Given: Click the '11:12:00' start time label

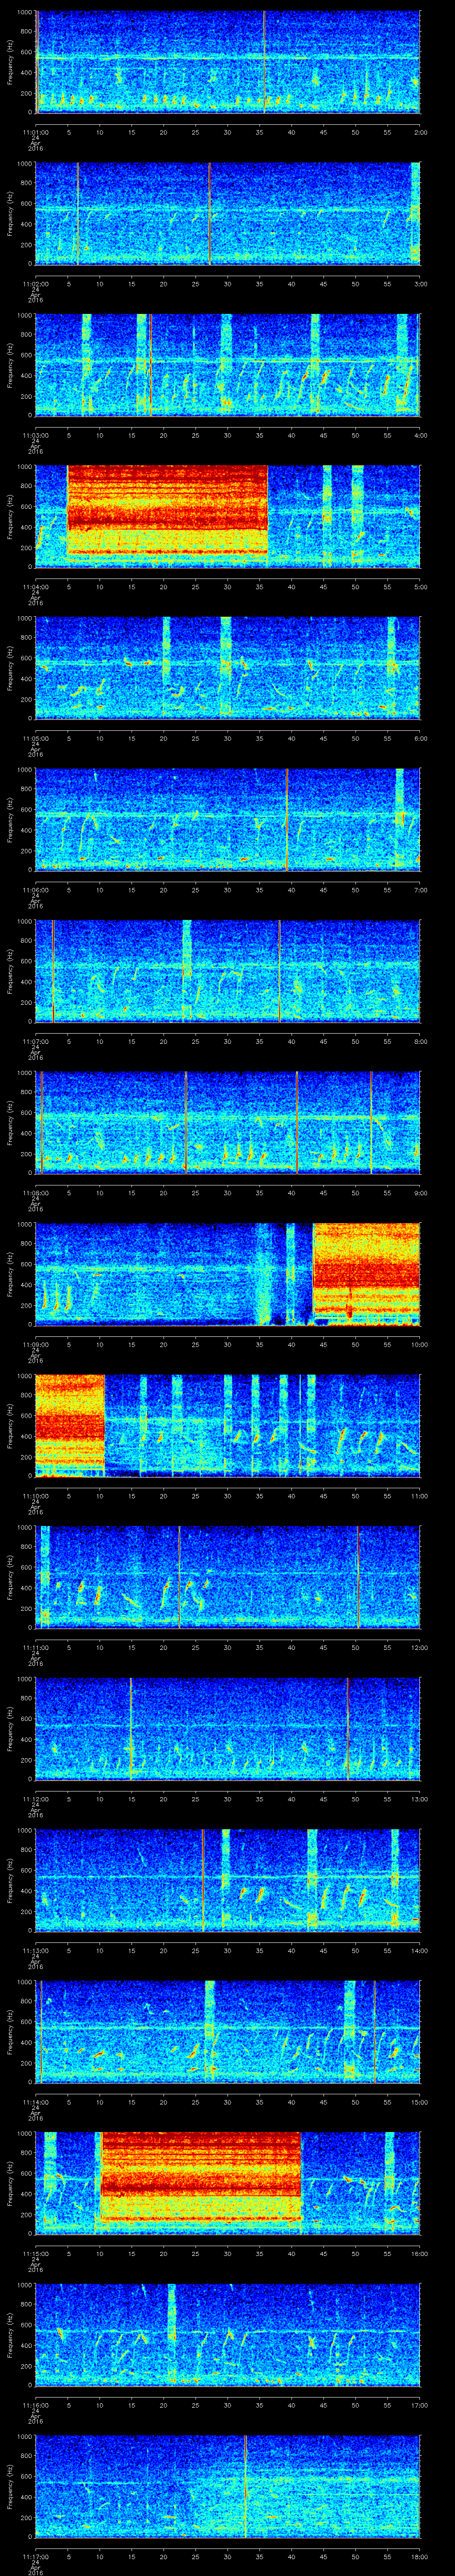Looking at the screenshot, I should [35, 1798].
